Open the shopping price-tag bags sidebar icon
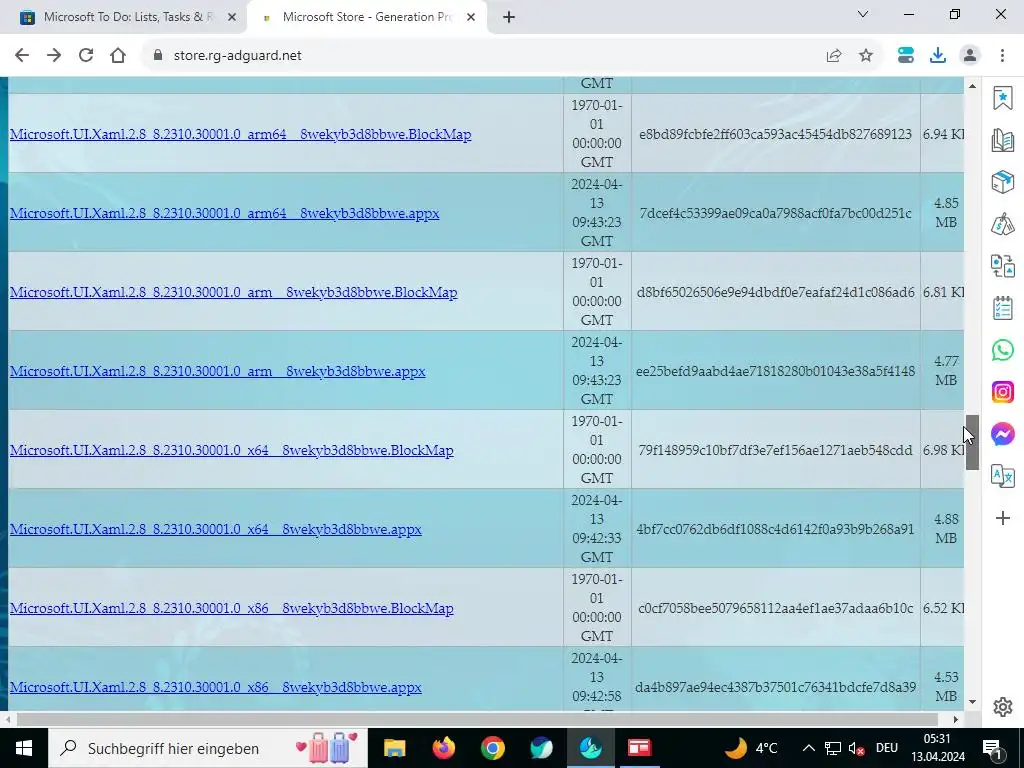The height and width of the screenshot is (768, 1024). coord(1002,224)
